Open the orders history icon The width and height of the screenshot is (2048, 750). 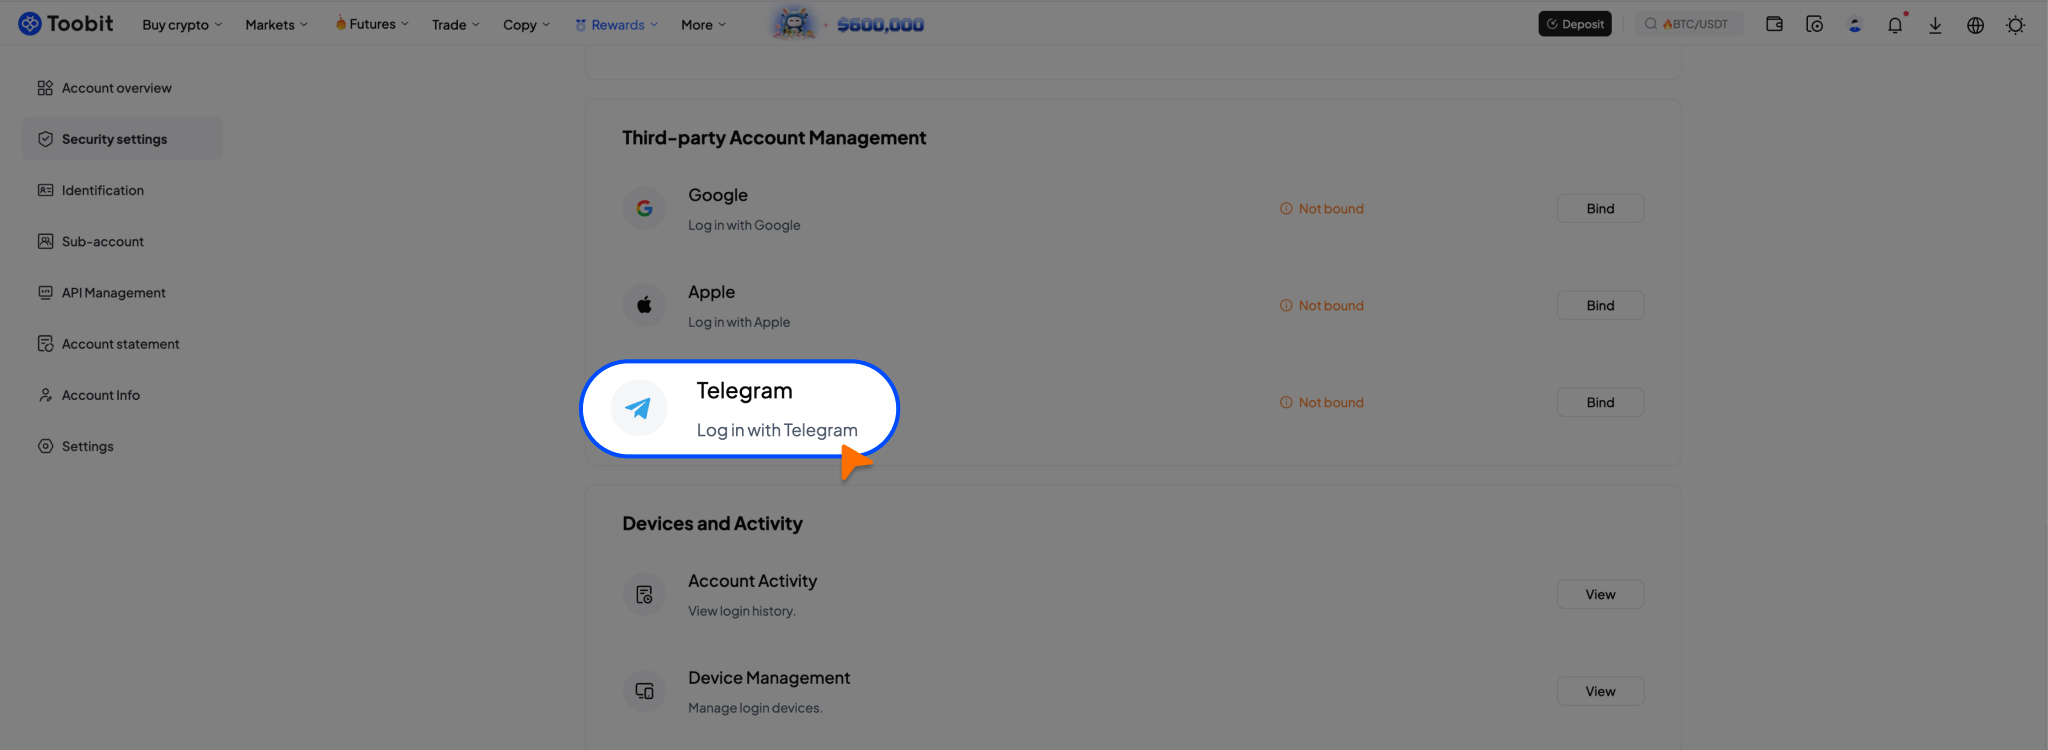pos(1814,25)
